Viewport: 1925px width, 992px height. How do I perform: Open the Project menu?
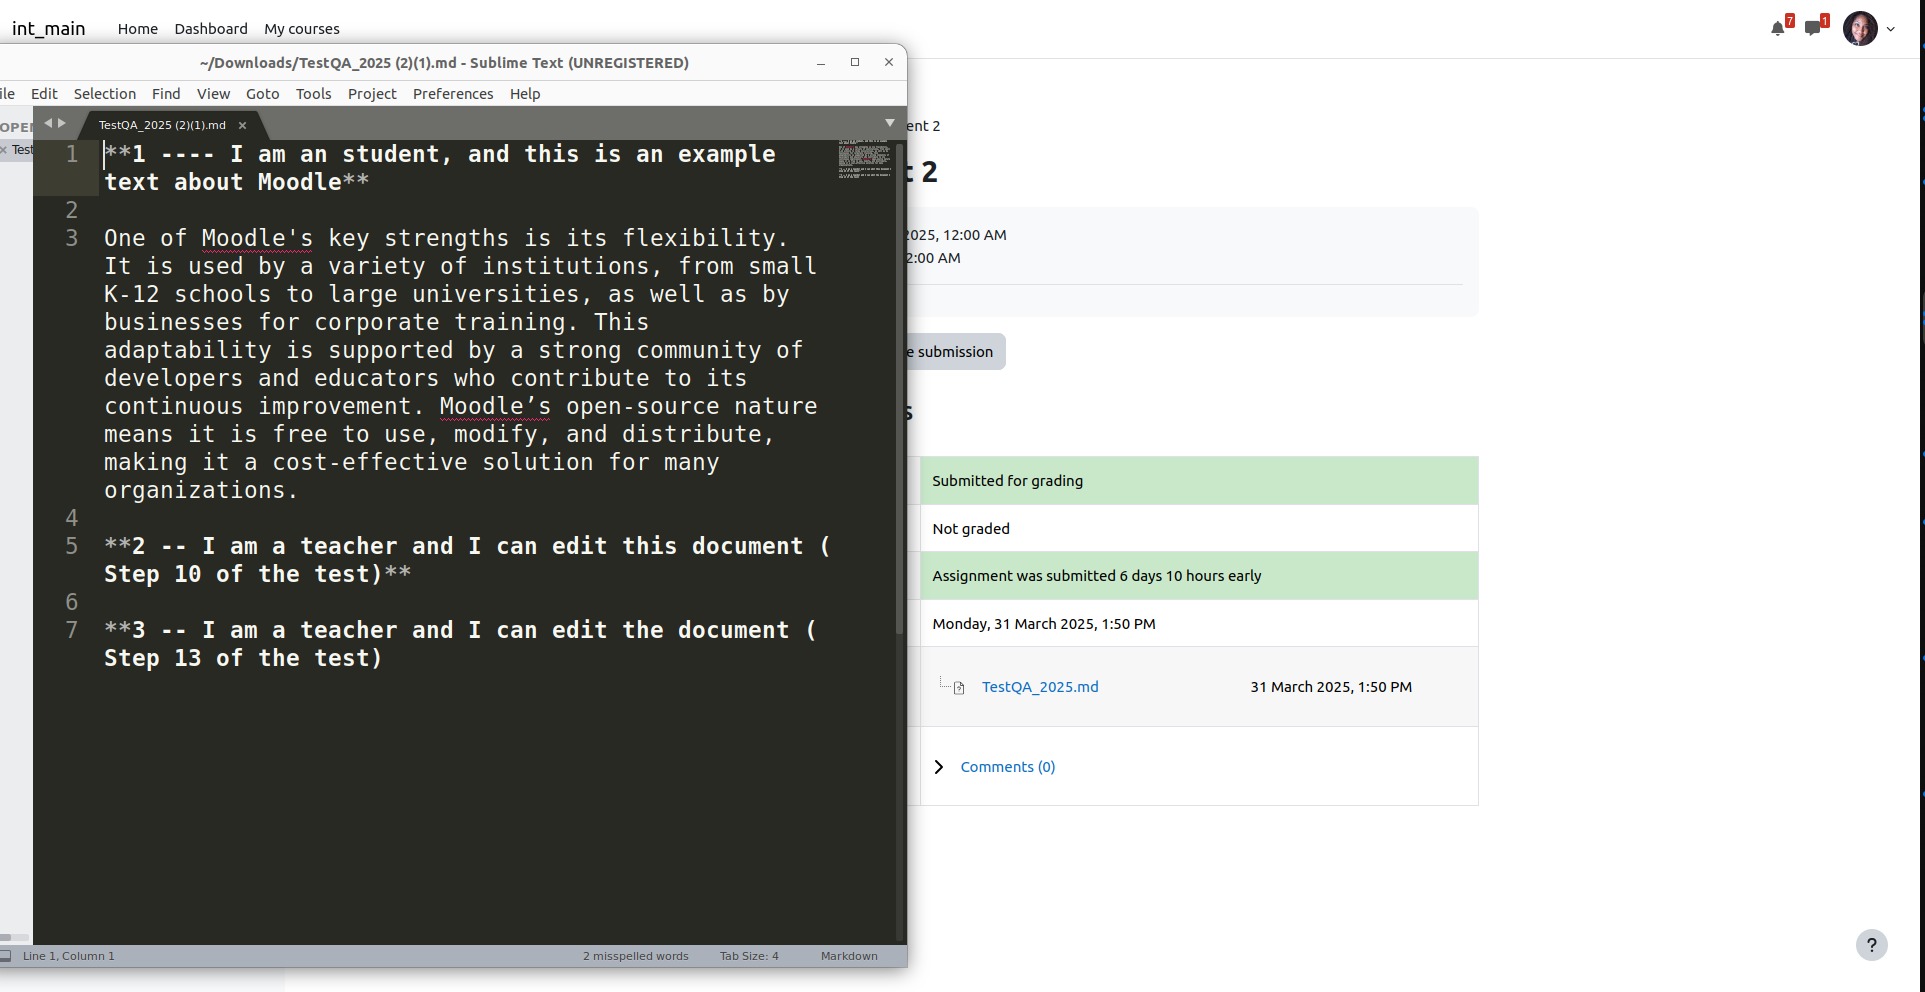372,94
